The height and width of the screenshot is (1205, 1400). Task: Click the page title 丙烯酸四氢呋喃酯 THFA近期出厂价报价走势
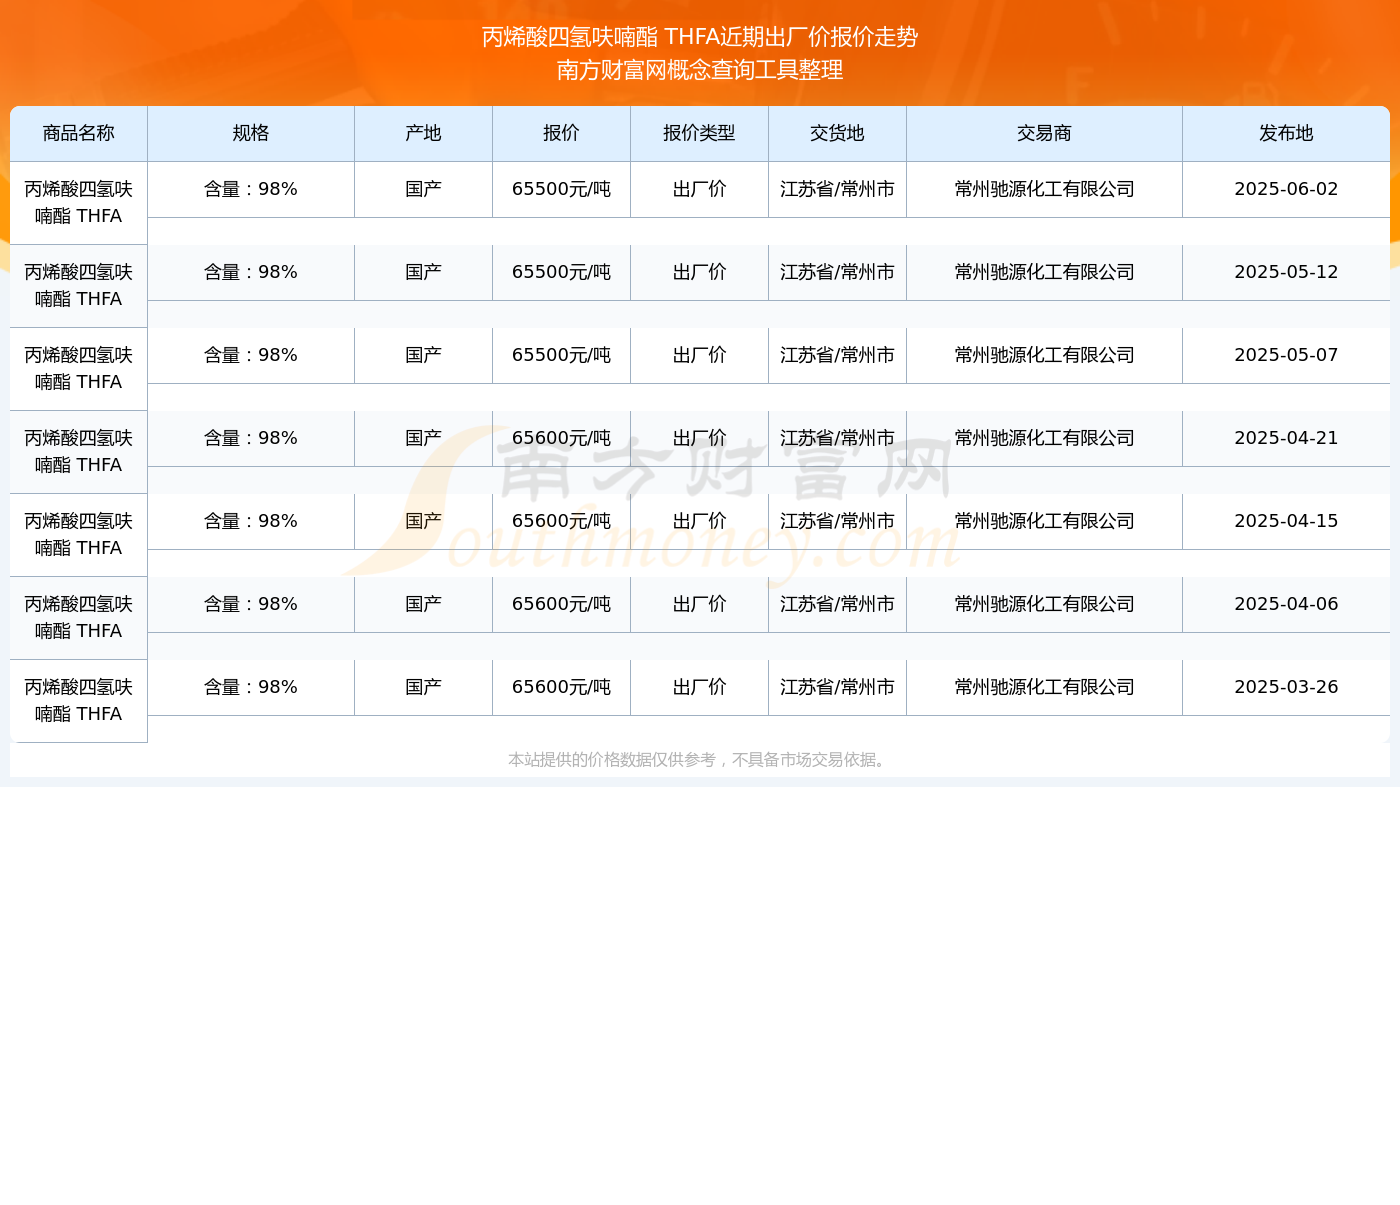(700, 37)
